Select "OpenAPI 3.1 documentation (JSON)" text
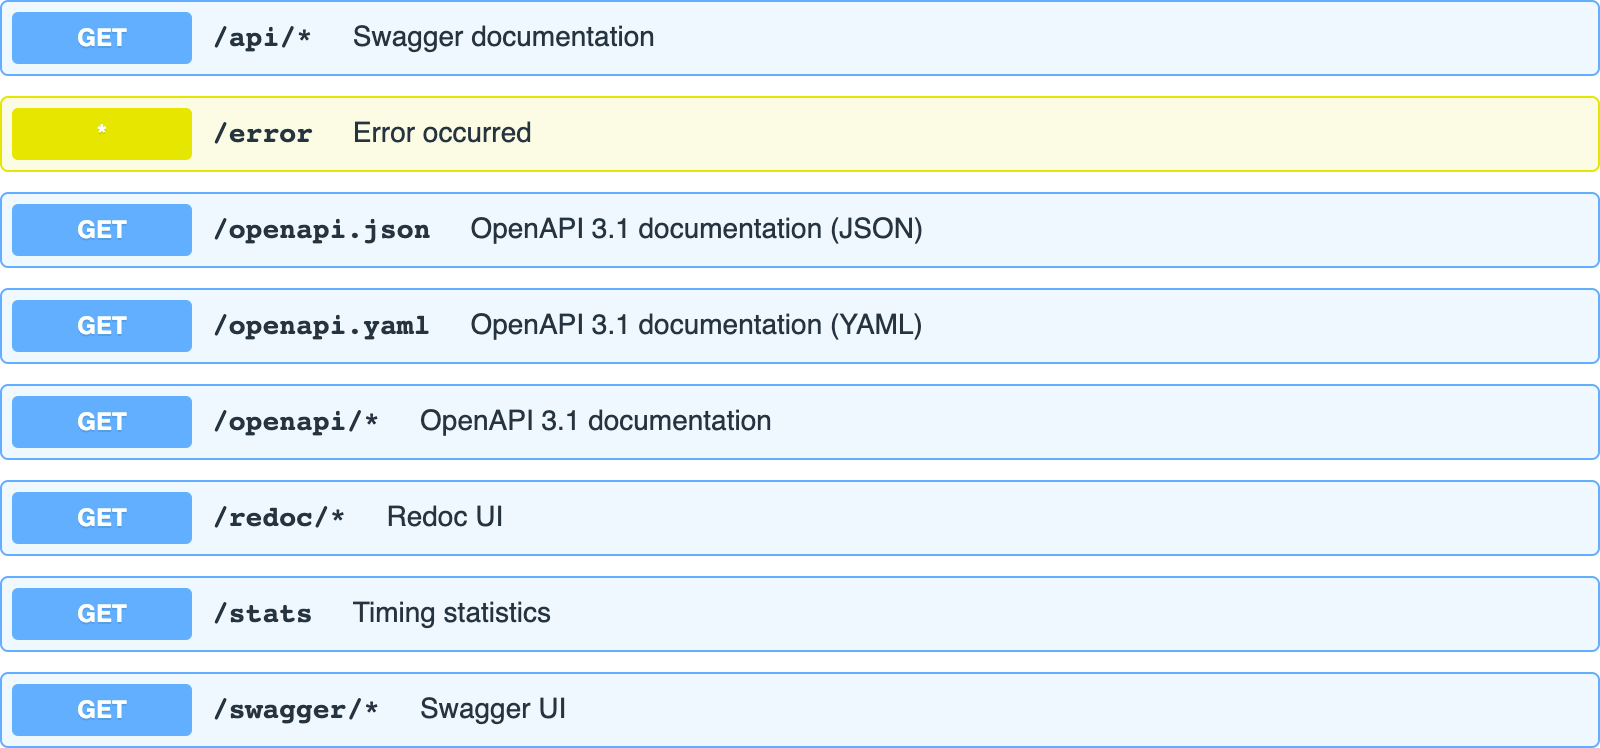 coord(697,229)
